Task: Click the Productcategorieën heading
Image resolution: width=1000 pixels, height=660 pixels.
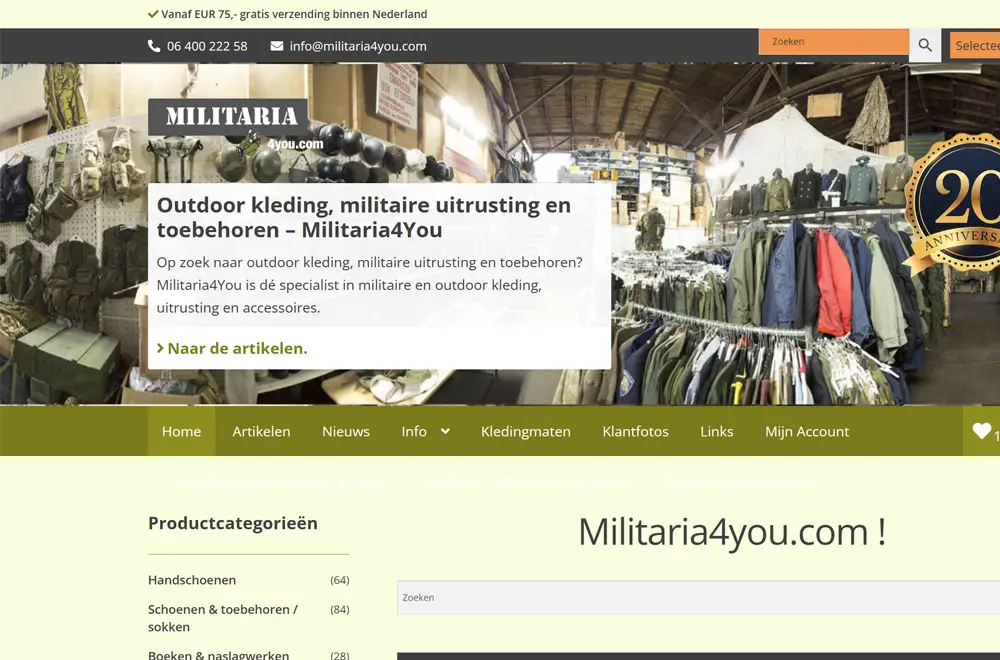Action: (x=233, y=523)
